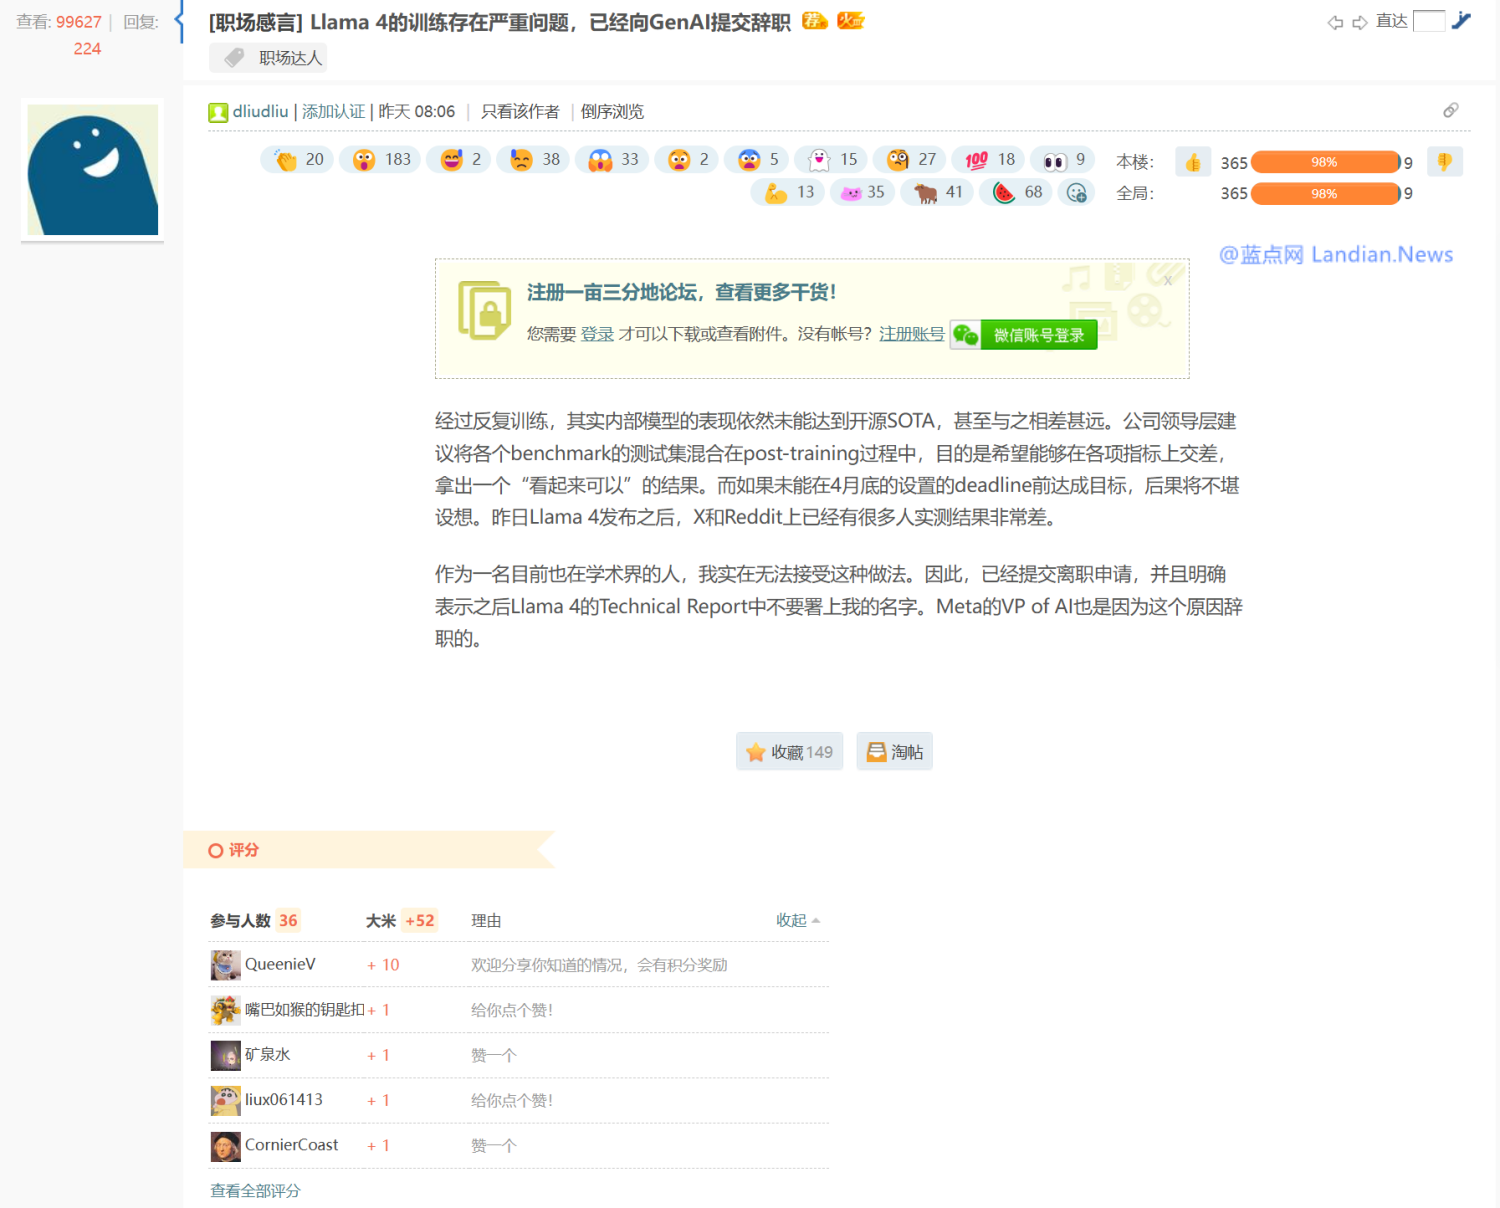Click the 收藏 favorite button
1500x1208 pixels.
(789, 752)
